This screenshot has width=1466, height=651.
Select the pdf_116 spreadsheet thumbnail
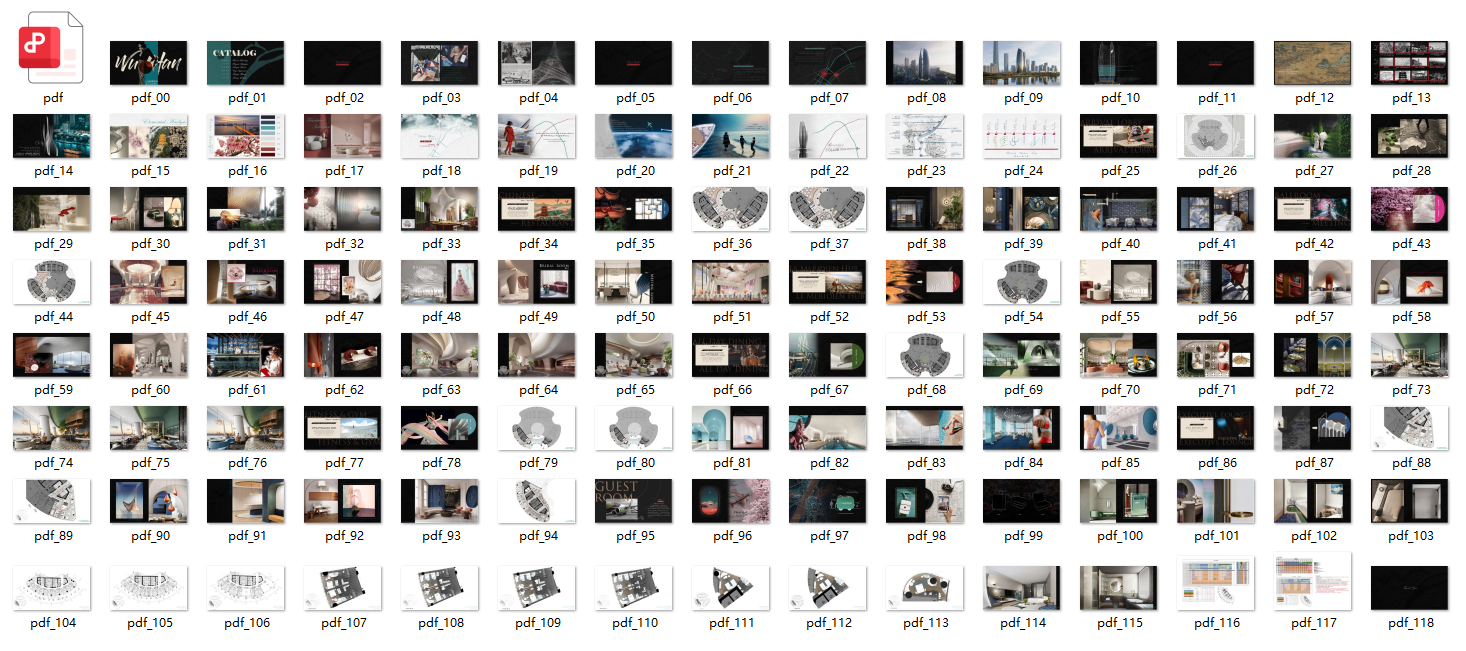point(1216,583)
